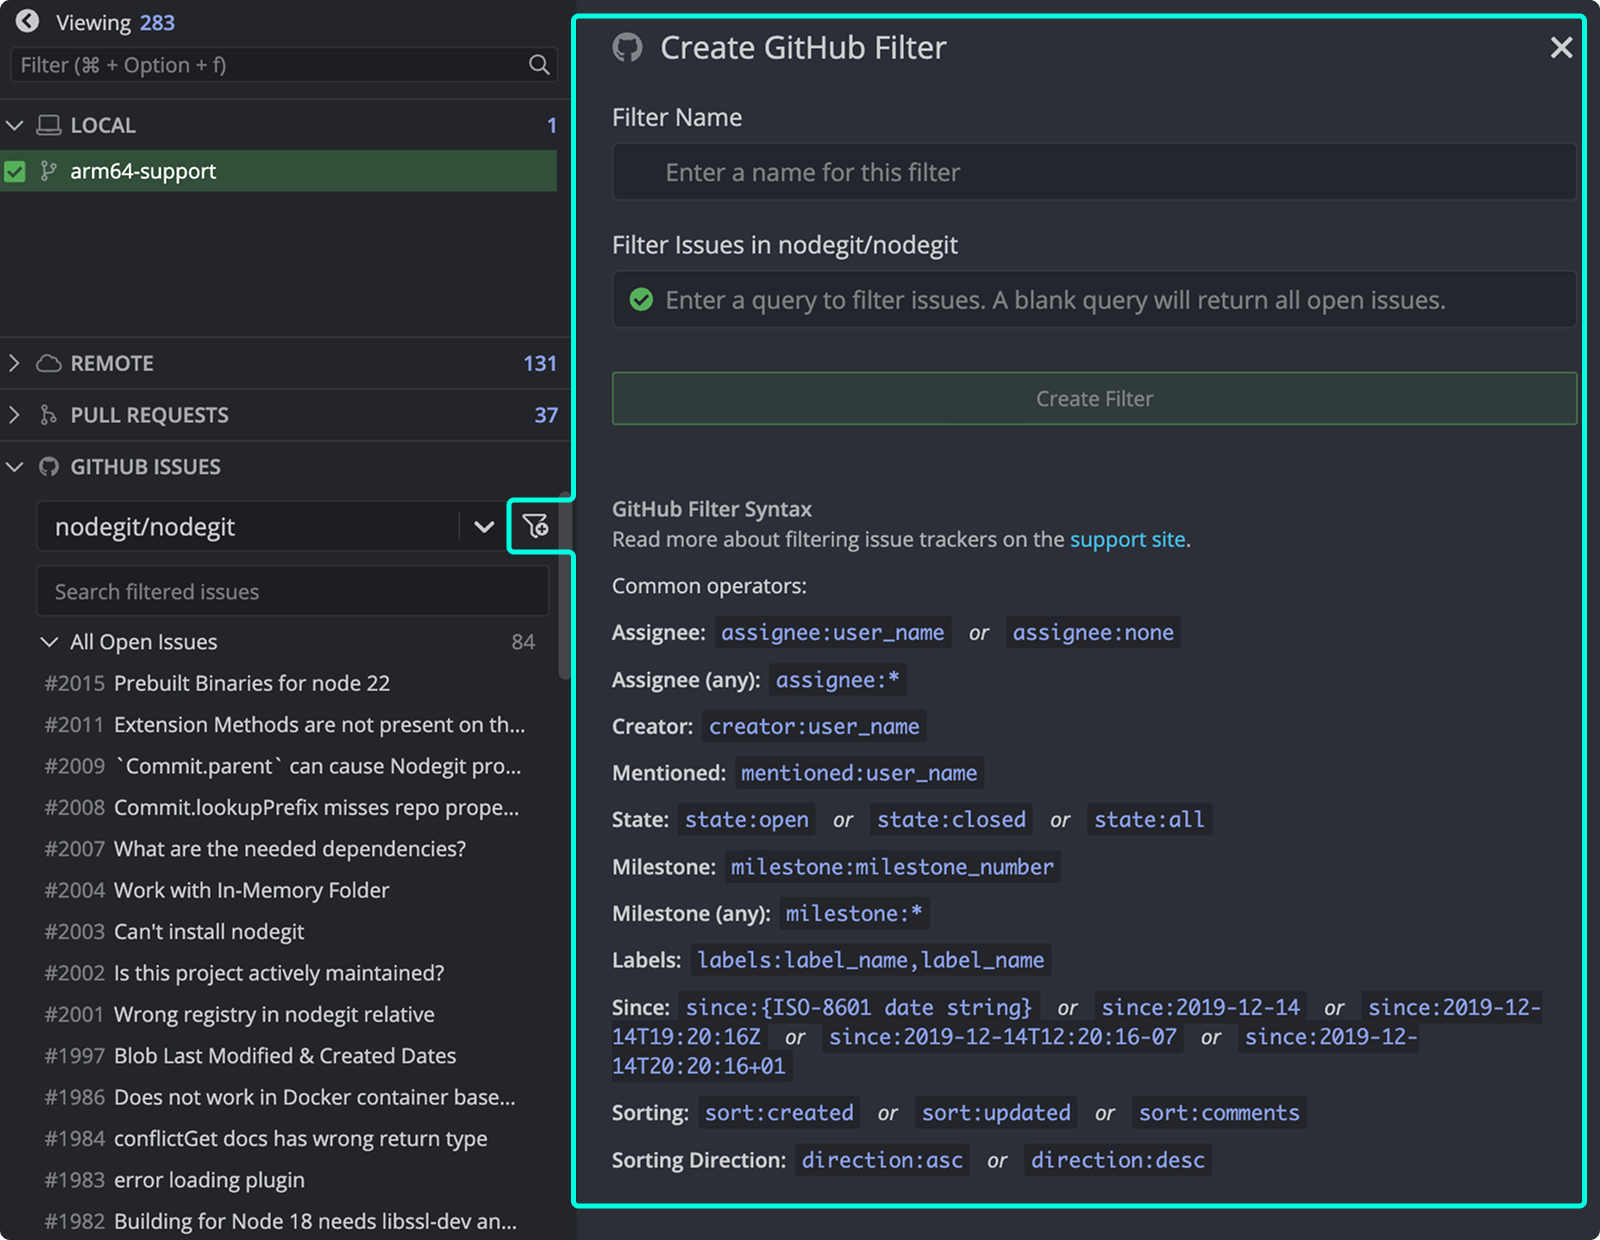1600x1240 pixels.
Task: Click the back arrow navigation icon
Action: (x=27, y=21)
